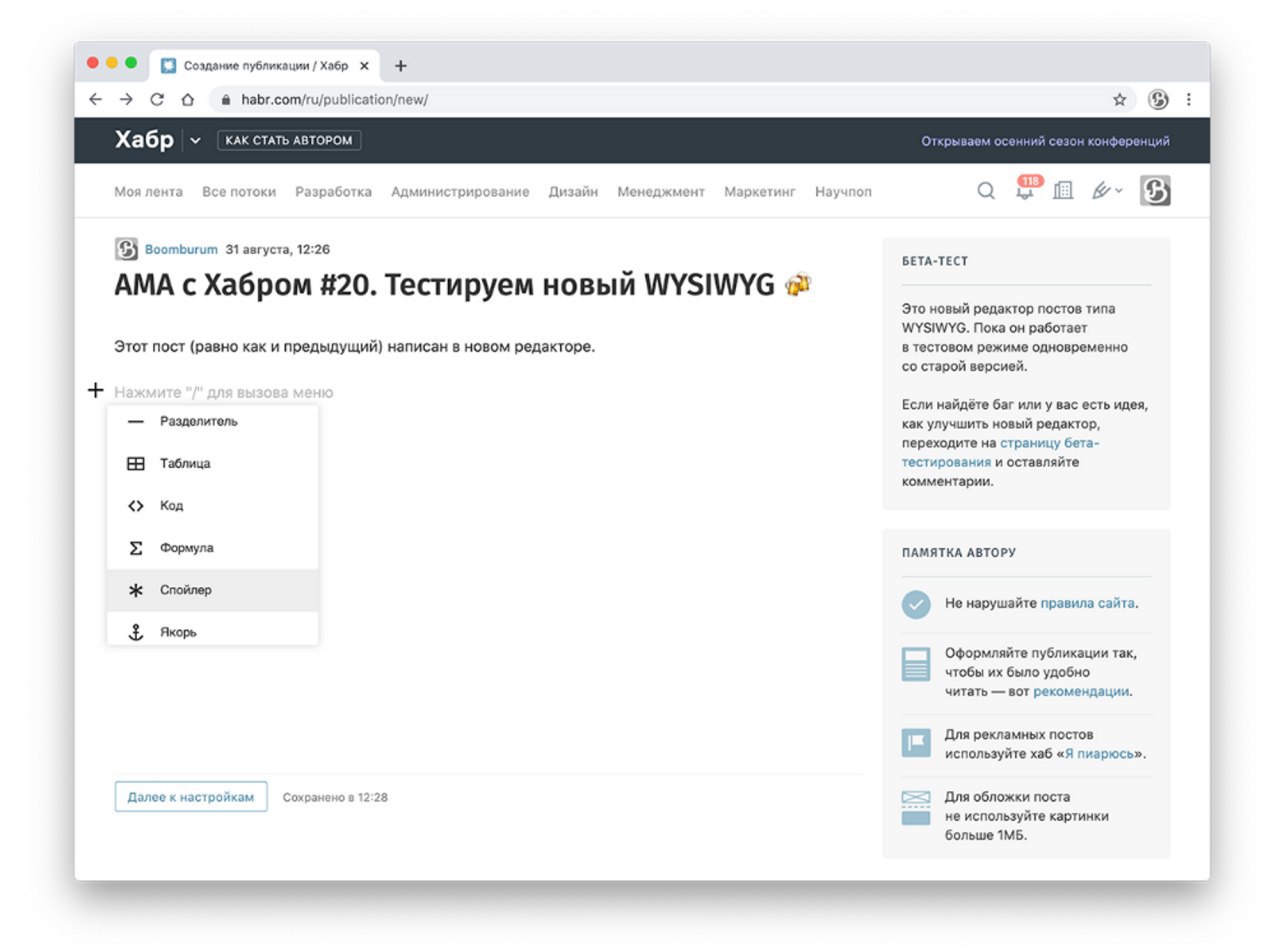
Task: Click the cover image icon in памятка
Action: (916, 807)
